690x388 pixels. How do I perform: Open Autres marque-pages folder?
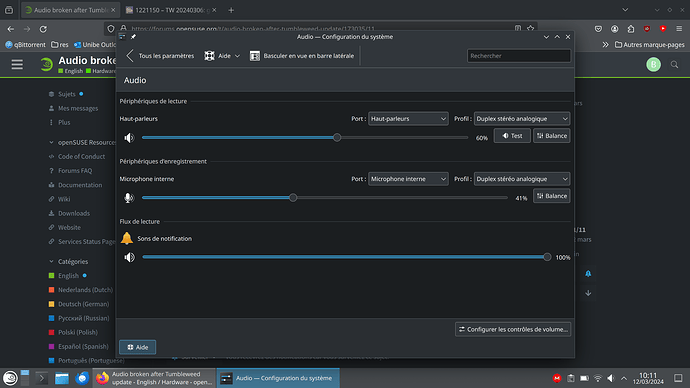pos(650,45)
